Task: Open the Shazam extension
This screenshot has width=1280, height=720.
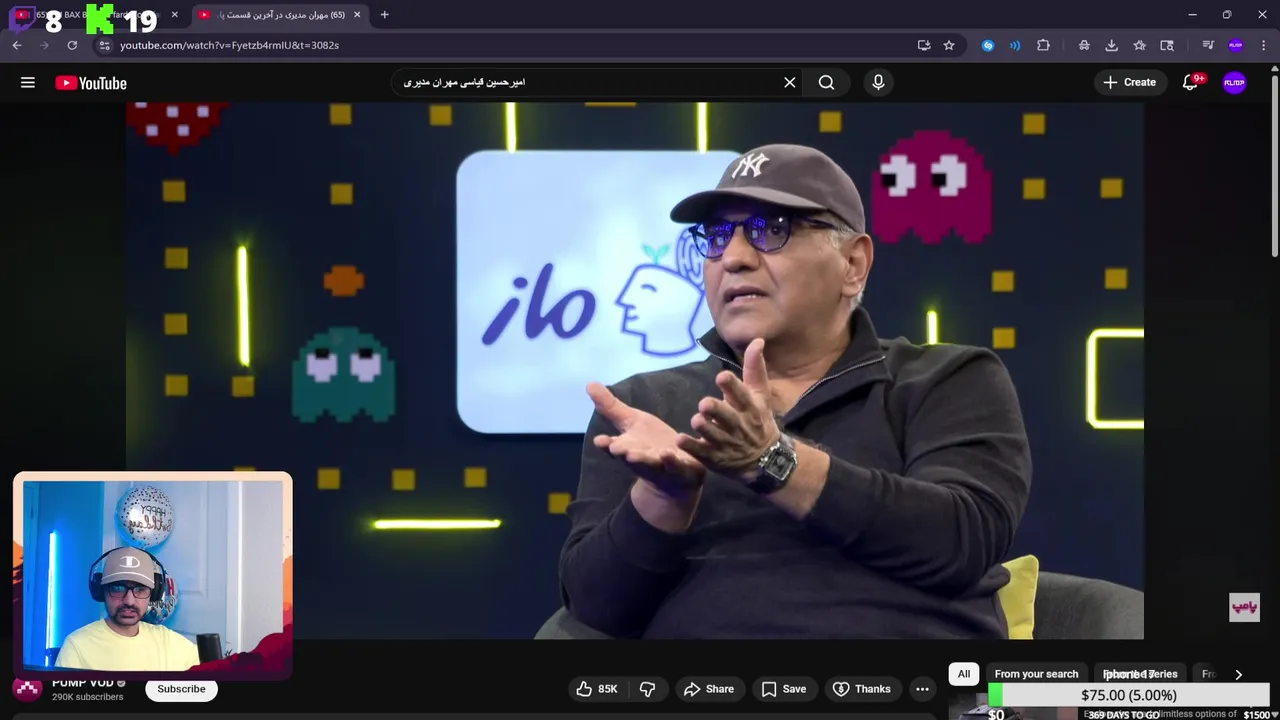Action: click(988, 45)
